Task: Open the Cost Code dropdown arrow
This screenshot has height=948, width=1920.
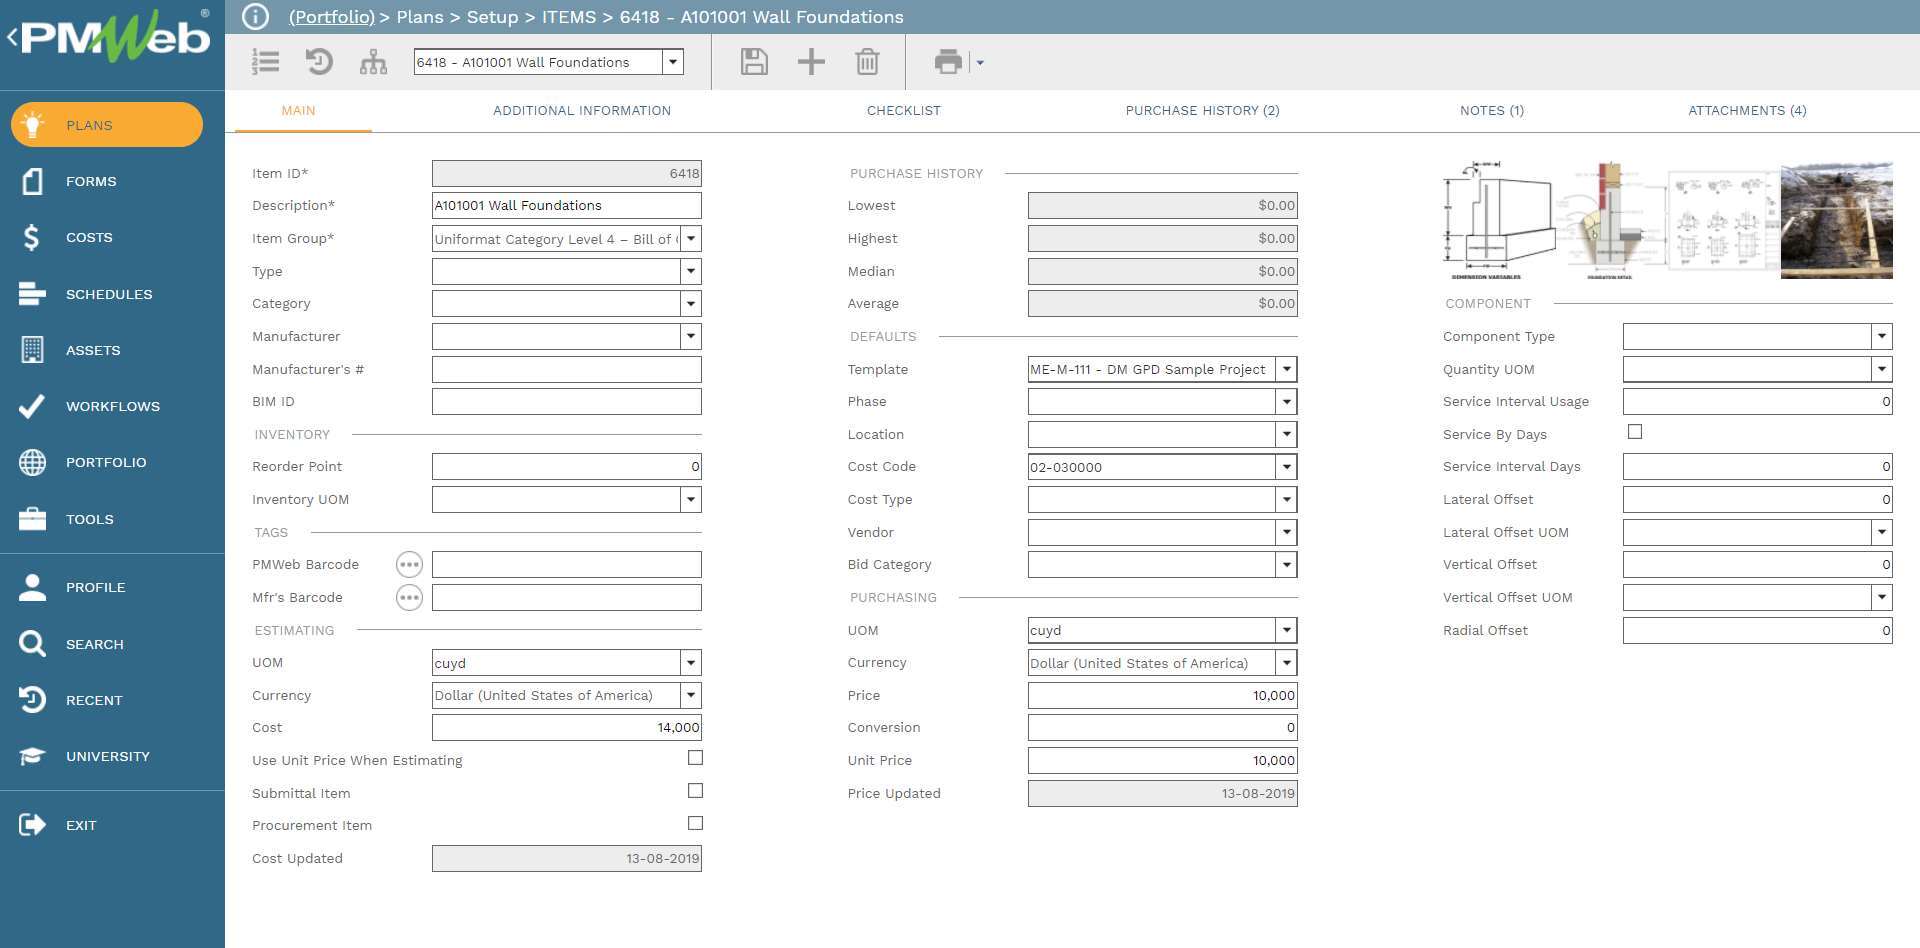Action: coord(1286,467)
